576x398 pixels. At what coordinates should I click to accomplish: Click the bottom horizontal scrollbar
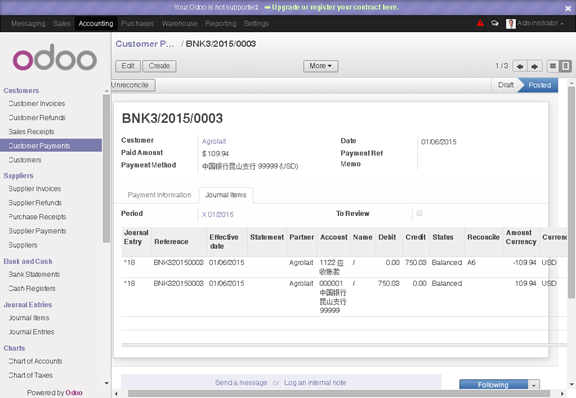point(338,394)
